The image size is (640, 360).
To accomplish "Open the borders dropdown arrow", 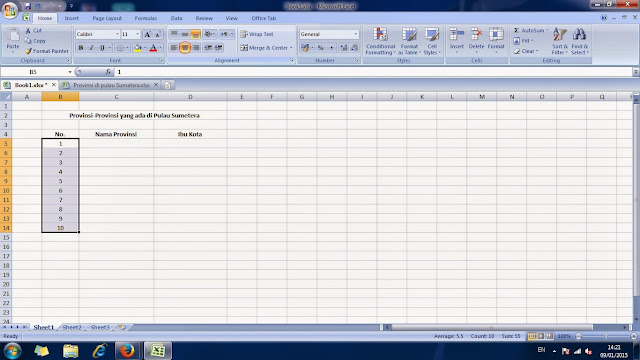I will click(127, 48).
